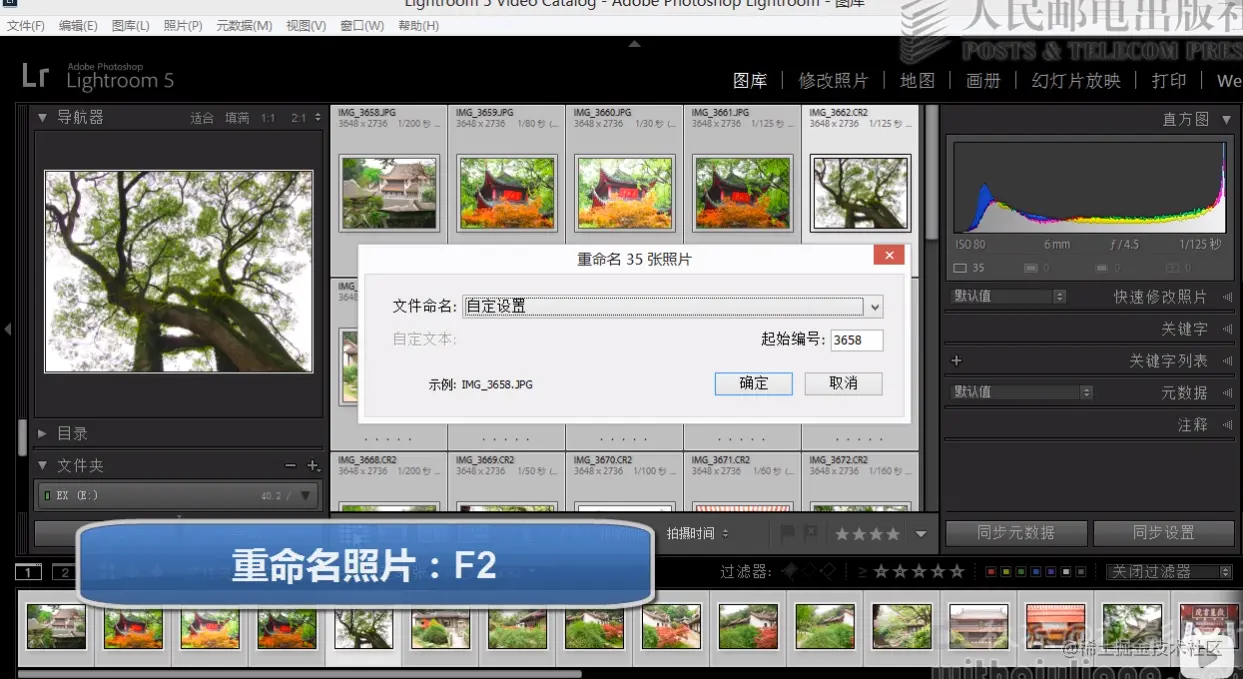The height and width of the screenshot is (679, 1243).
Task: Open the toolbar options triangle menu
Action: (x=921, y=534)
